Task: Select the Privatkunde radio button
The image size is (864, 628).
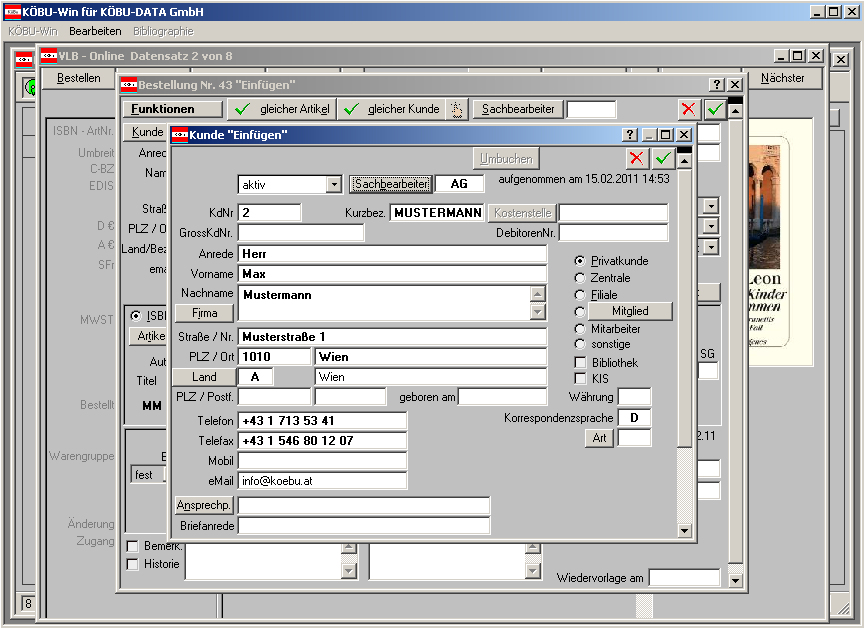Action: coord(580,261)
